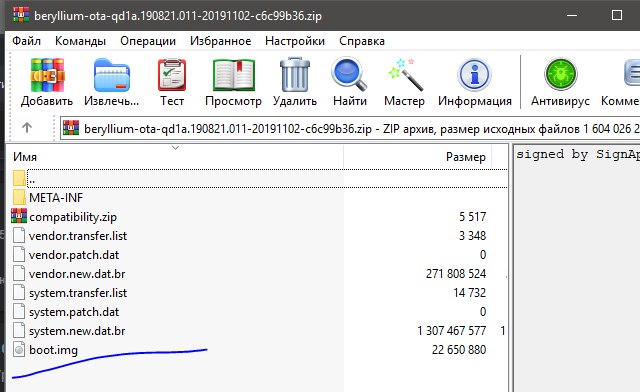Open the Операции menu
This screenshot has height=392, width=640.
coord(148,41)
